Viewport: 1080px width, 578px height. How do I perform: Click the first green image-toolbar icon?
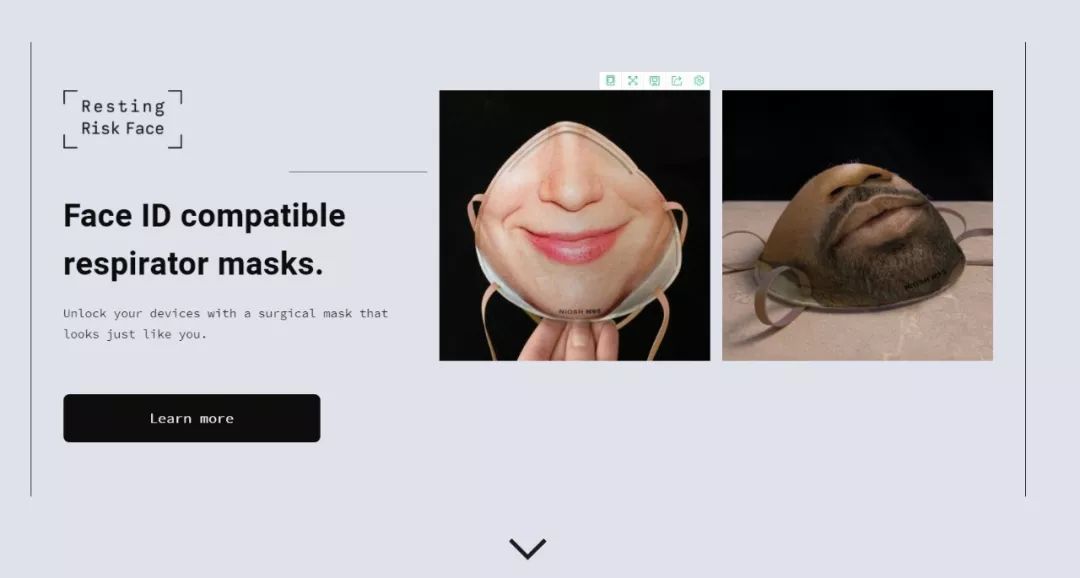[x=610, y=81]
